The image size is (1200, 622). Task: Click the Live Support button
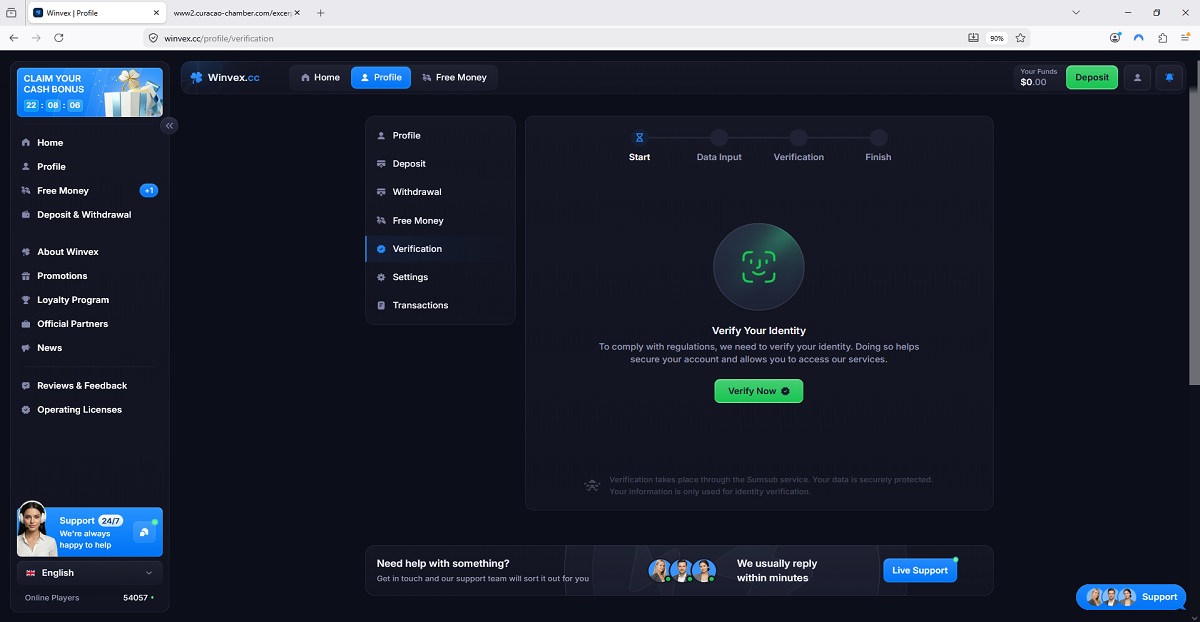920,570
